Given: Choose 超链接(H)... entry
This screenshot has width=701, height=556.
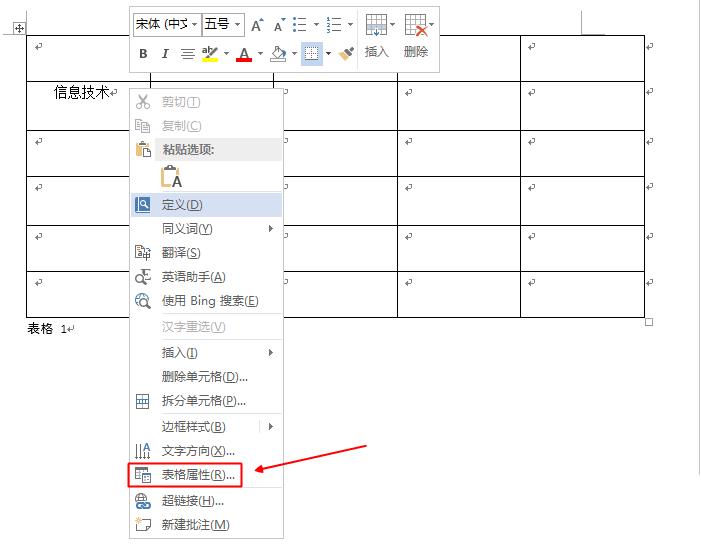Looking at the screenshot, I should coord(207,501).
